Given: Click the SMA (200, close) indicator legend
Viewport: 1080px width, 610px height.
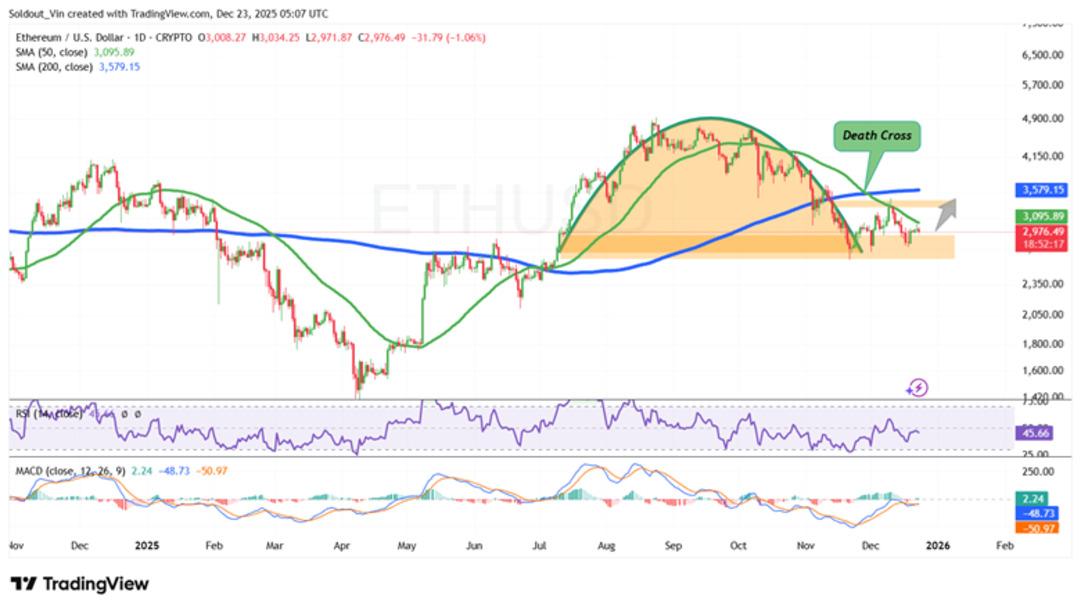Looking at the screenshot, I should pos(52,67).
